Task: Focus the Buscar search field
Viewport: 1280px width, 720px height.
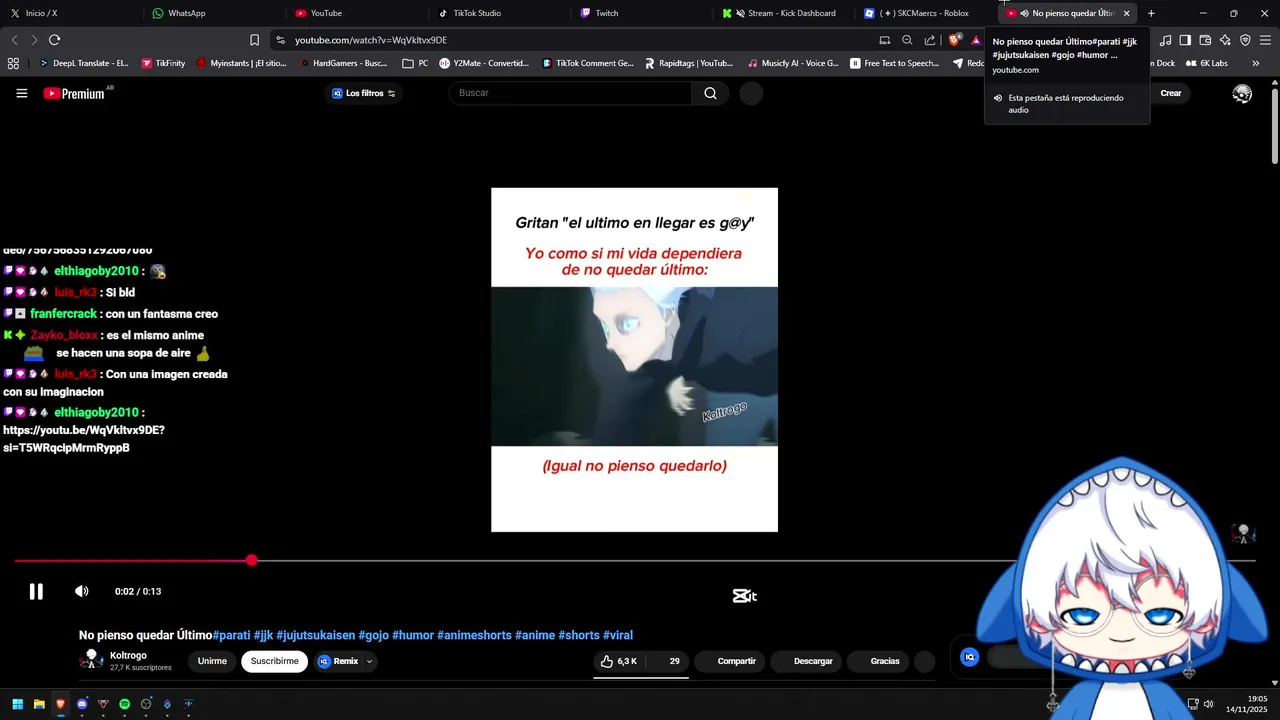Action: click(571, 93)
